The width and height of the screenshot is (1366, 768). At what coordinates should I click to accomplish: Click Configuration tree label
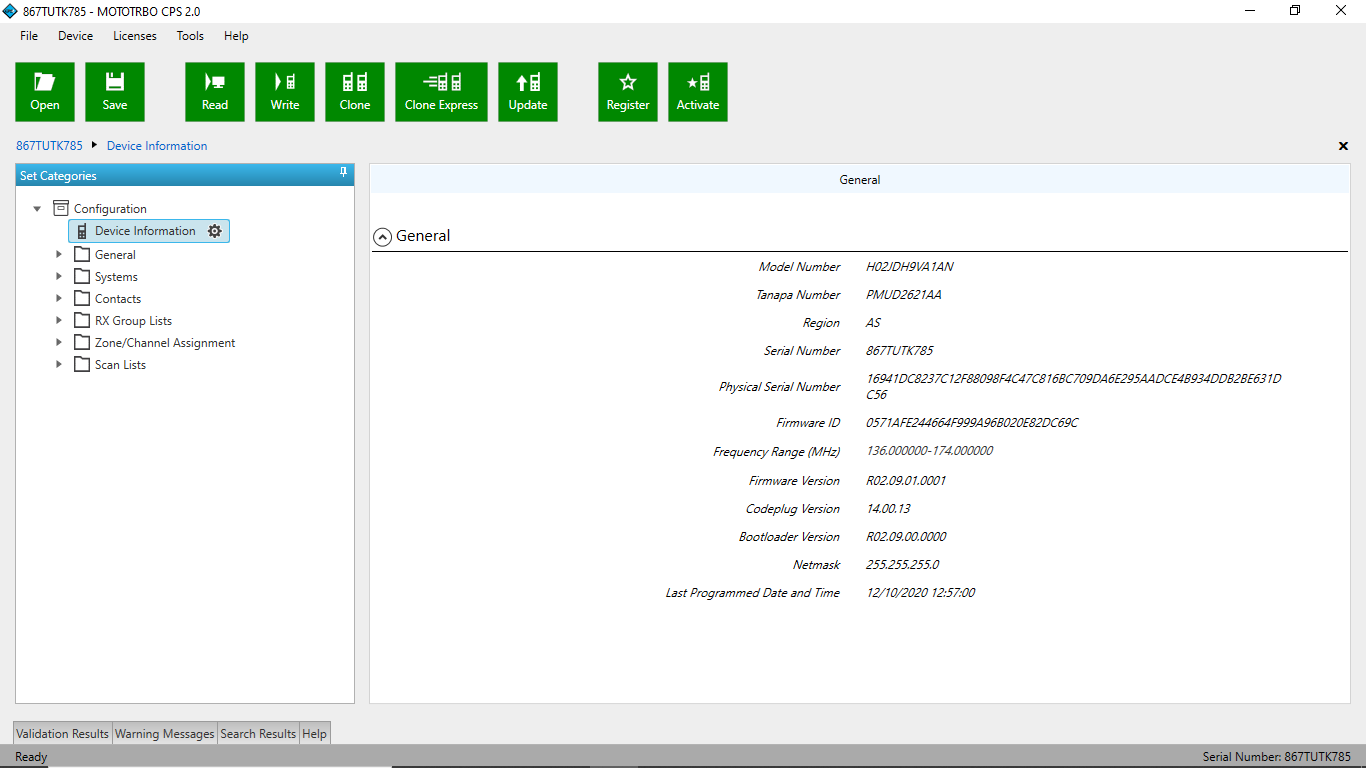point(110,209)
